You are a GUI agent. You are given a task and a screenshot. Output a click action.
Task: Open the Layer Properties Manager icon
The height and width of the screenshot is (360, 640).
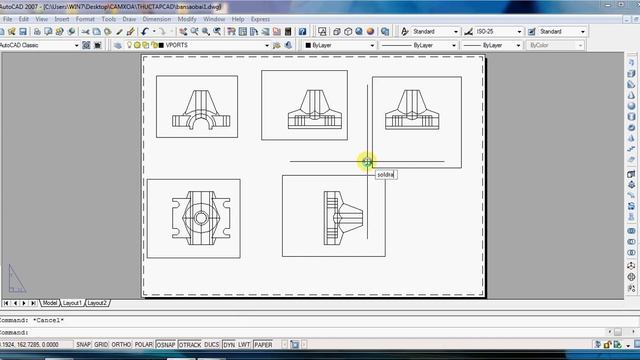[118, 45]
